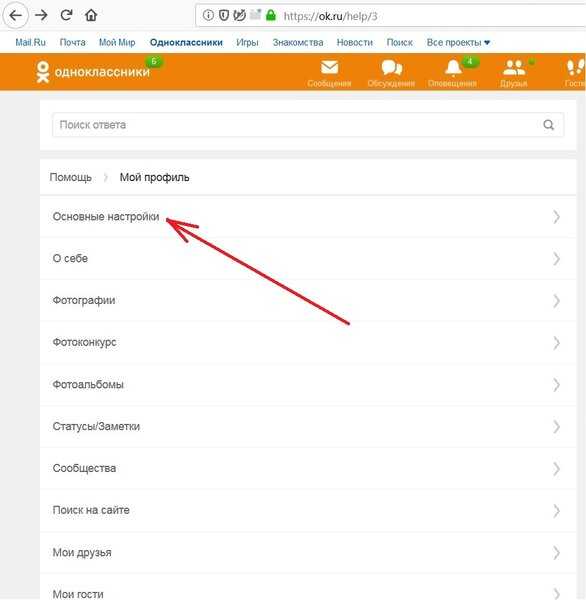Go to browser home page icon
The image size is (586, 600).
91,15
